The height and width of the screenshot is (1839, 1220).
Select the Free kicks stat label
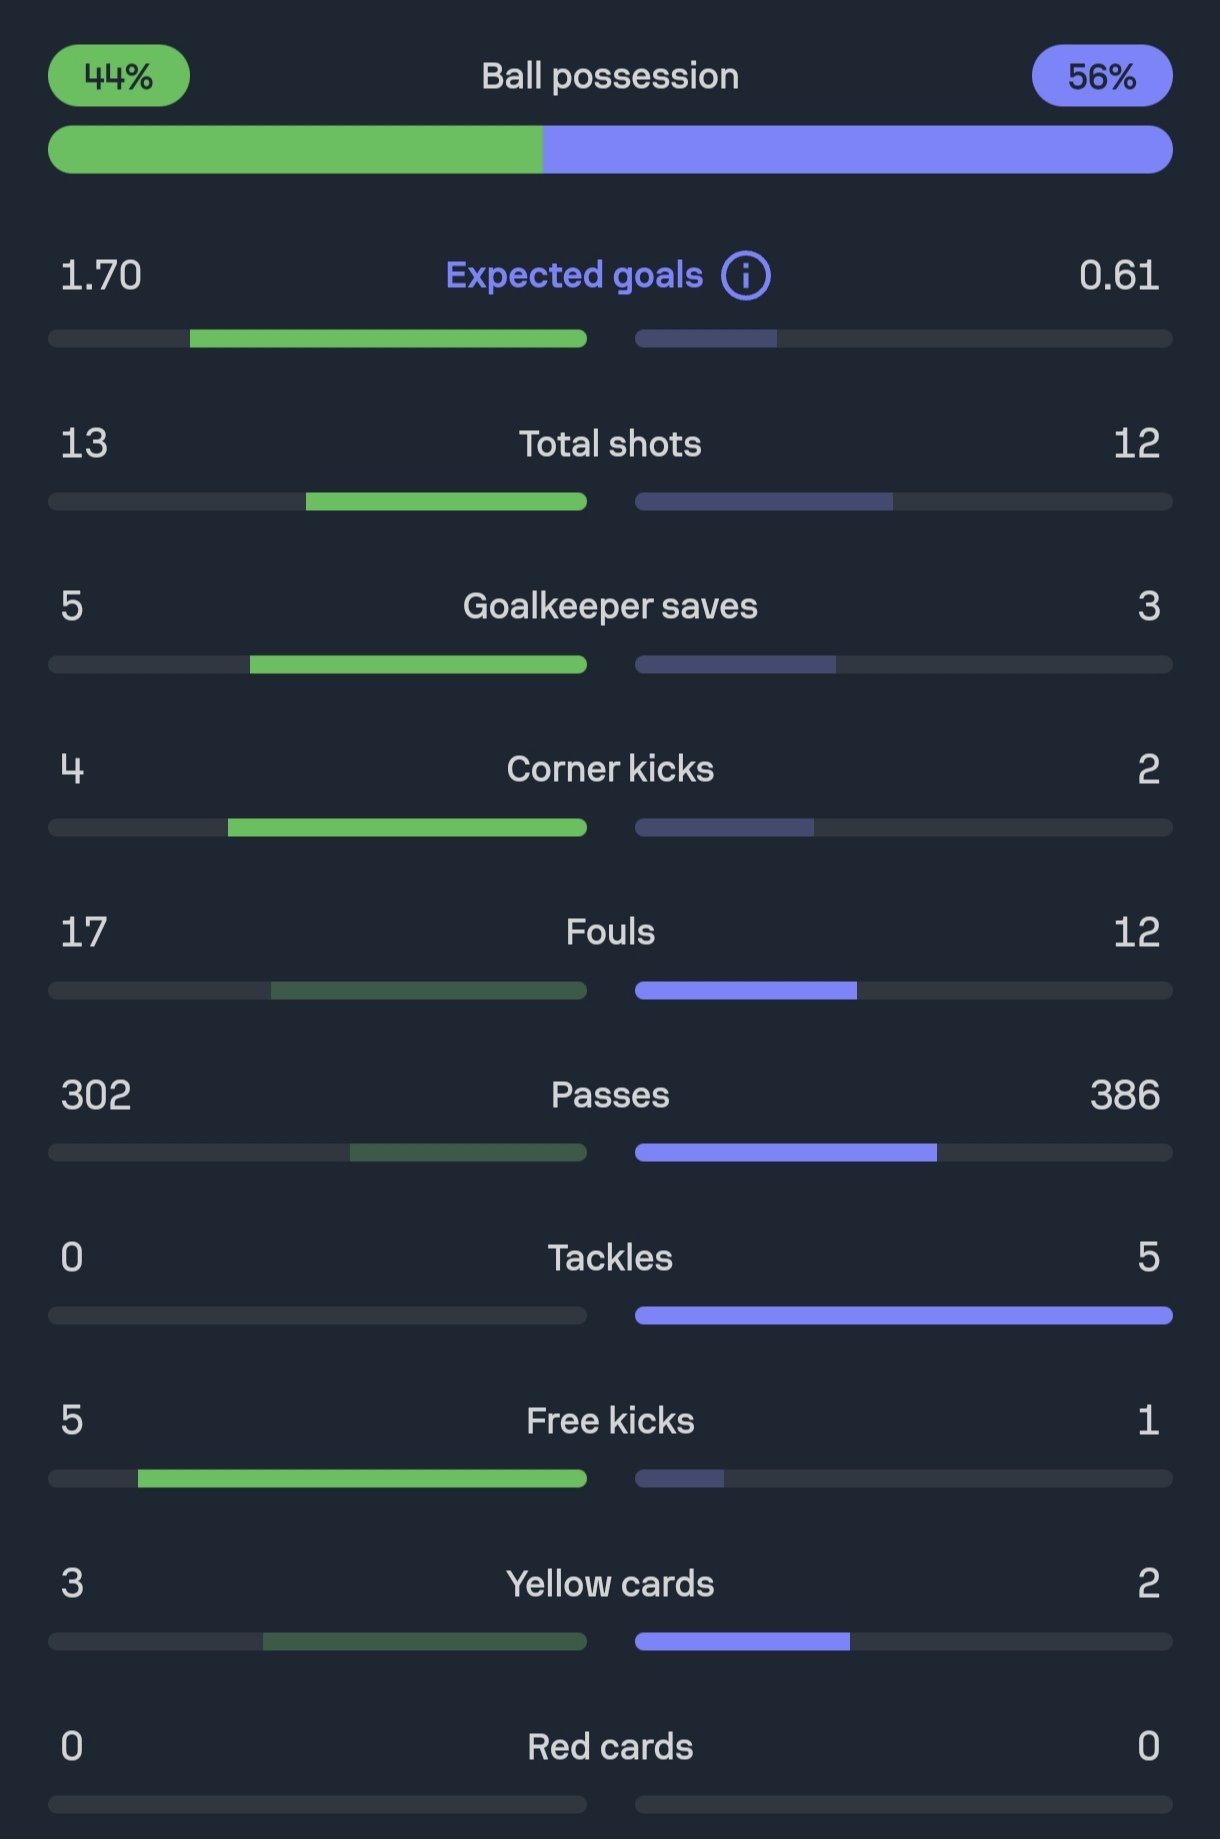(x=610, y=1421)
